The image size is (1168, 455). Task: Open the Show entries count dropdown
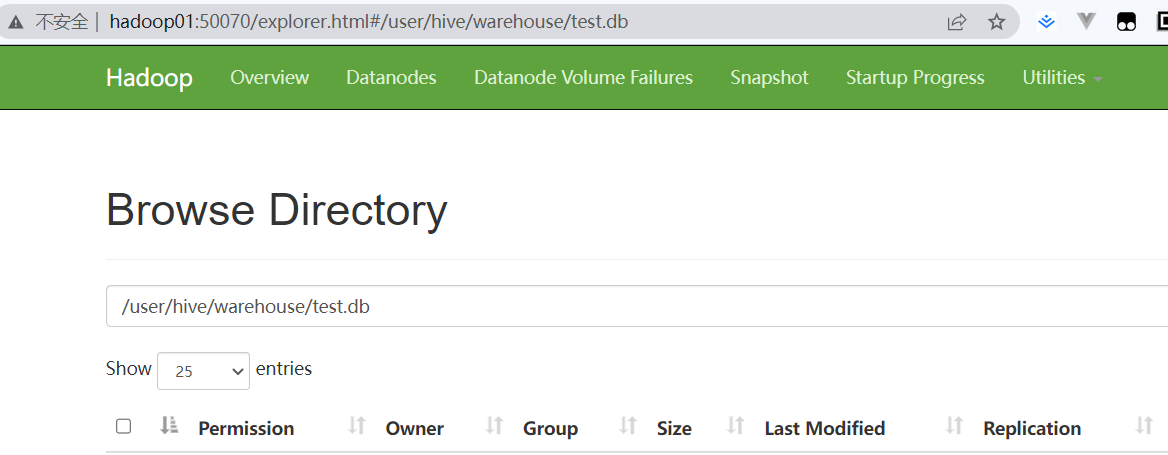click(x=203, y=370)
